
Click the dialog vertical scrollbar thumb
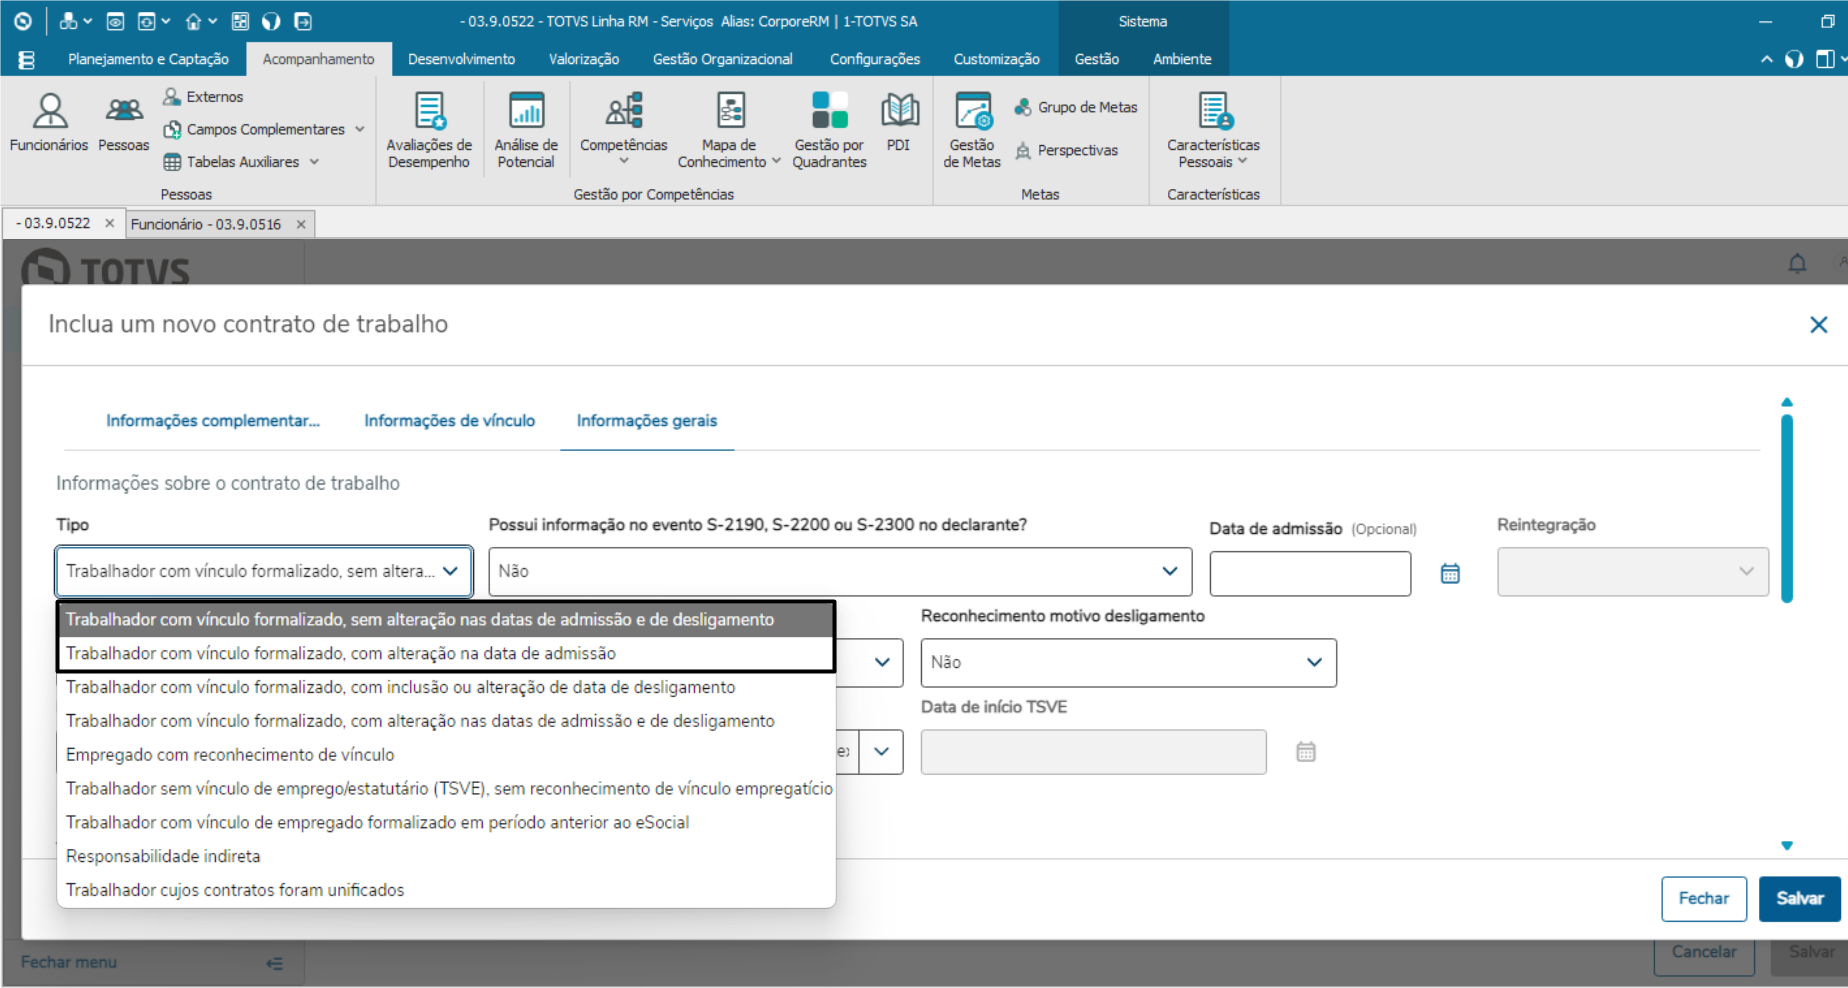[x=1787, y=507]
